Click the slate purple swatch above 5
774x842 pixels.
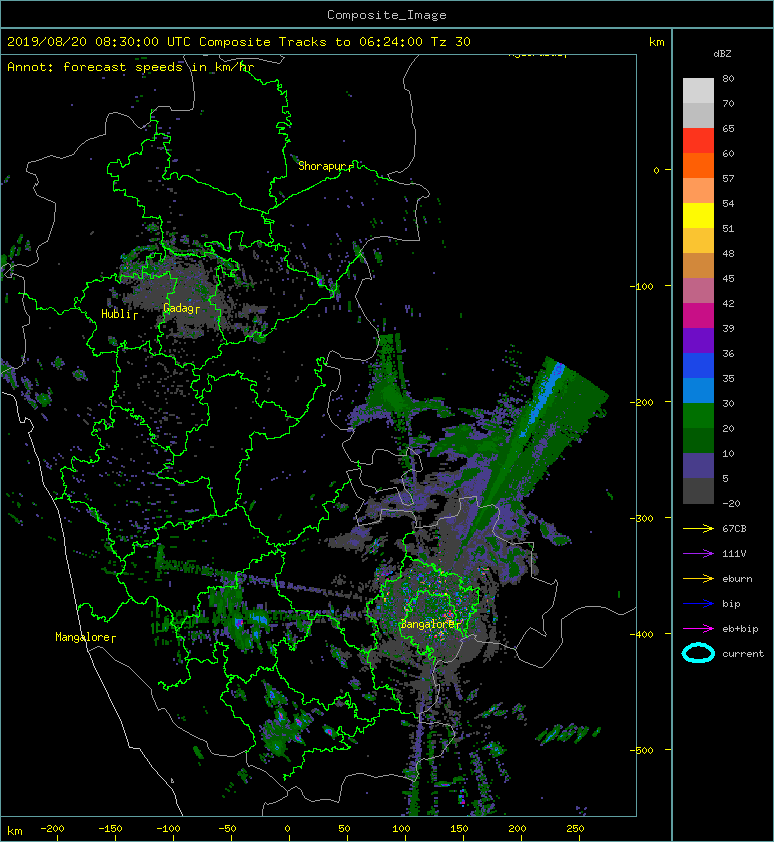698,466
